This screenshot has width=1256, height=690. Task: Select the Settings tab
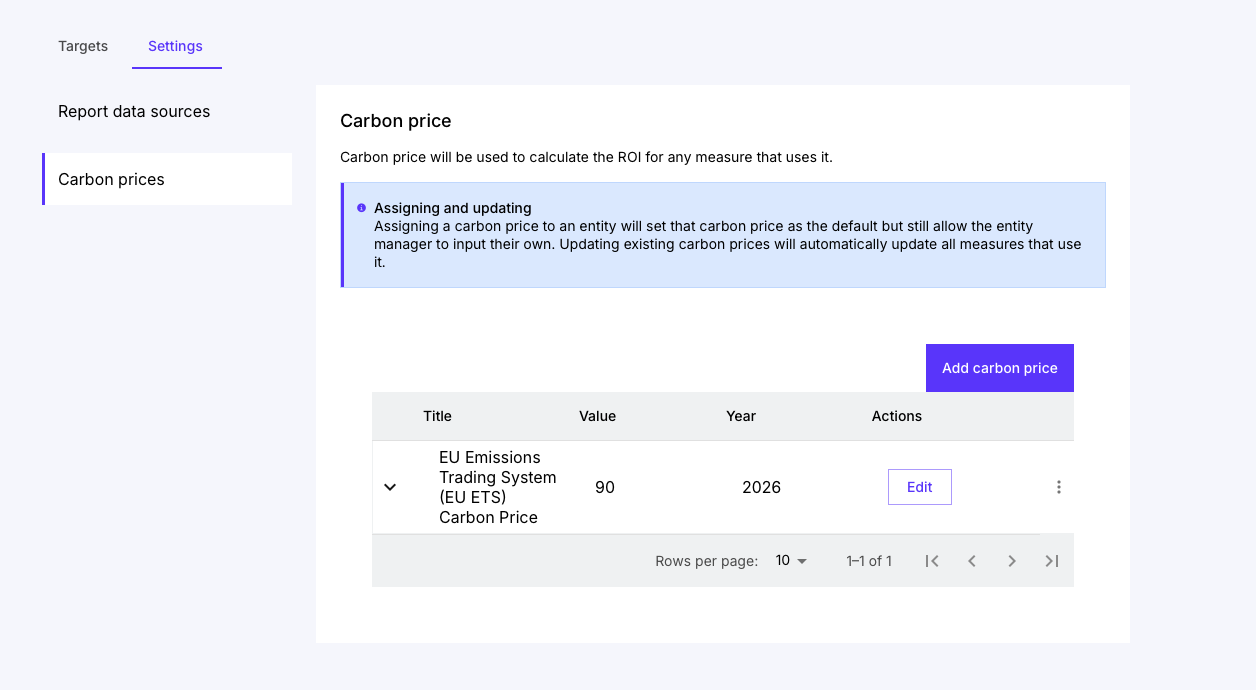[175, 46]
